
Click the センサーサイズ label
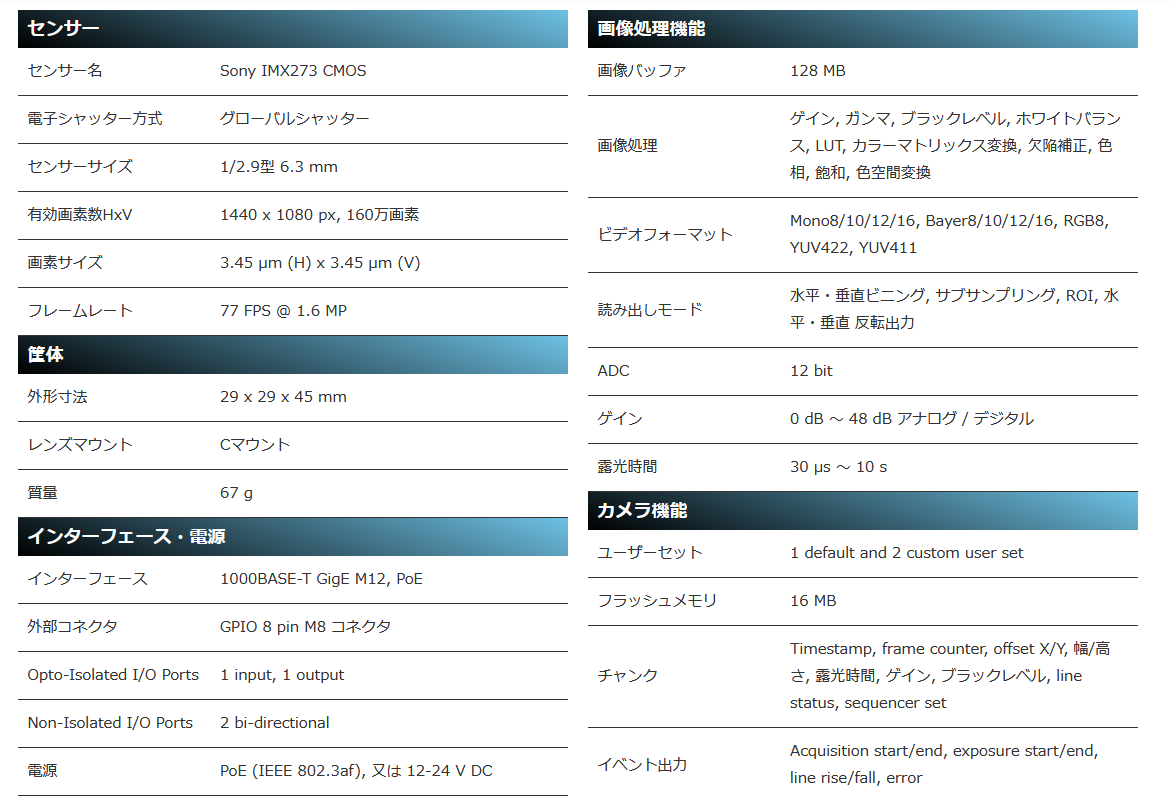(x=80, y=166)
